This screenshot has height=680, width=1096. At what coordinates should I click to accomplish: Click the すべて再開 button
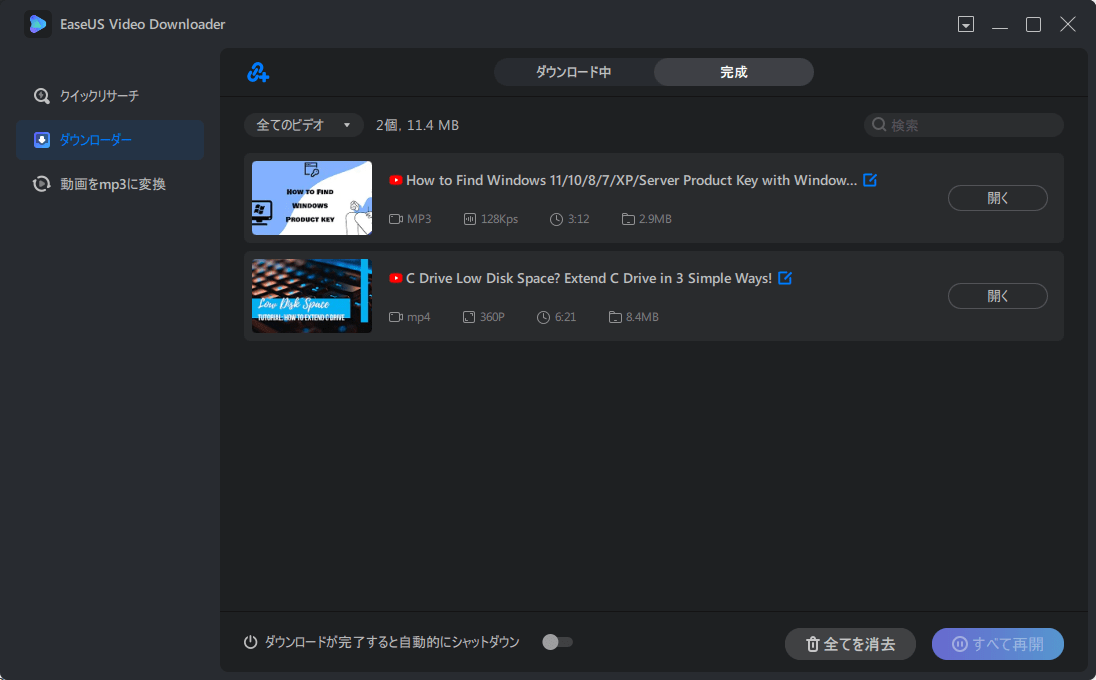[x=997, y=644]
